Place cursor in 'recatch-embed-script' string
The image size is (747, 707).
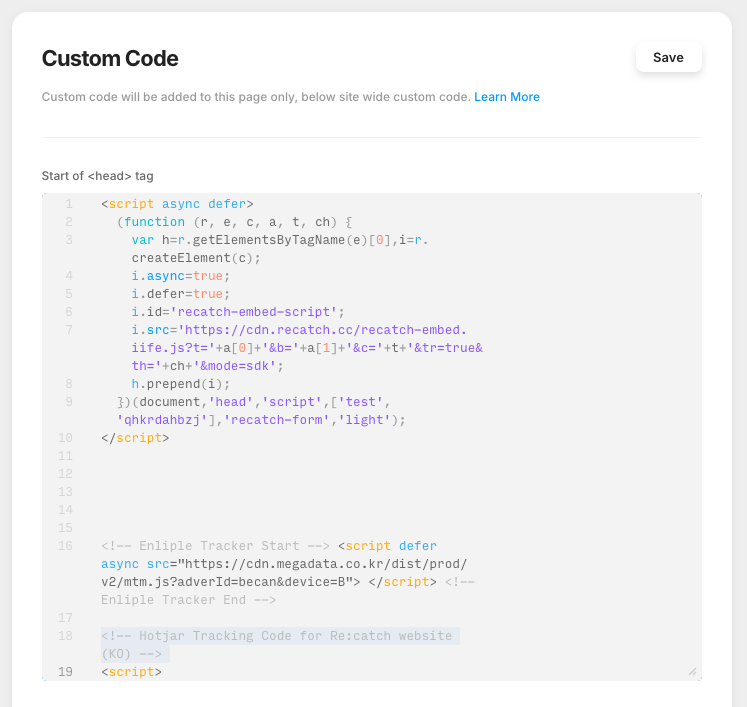coord(257,312)
